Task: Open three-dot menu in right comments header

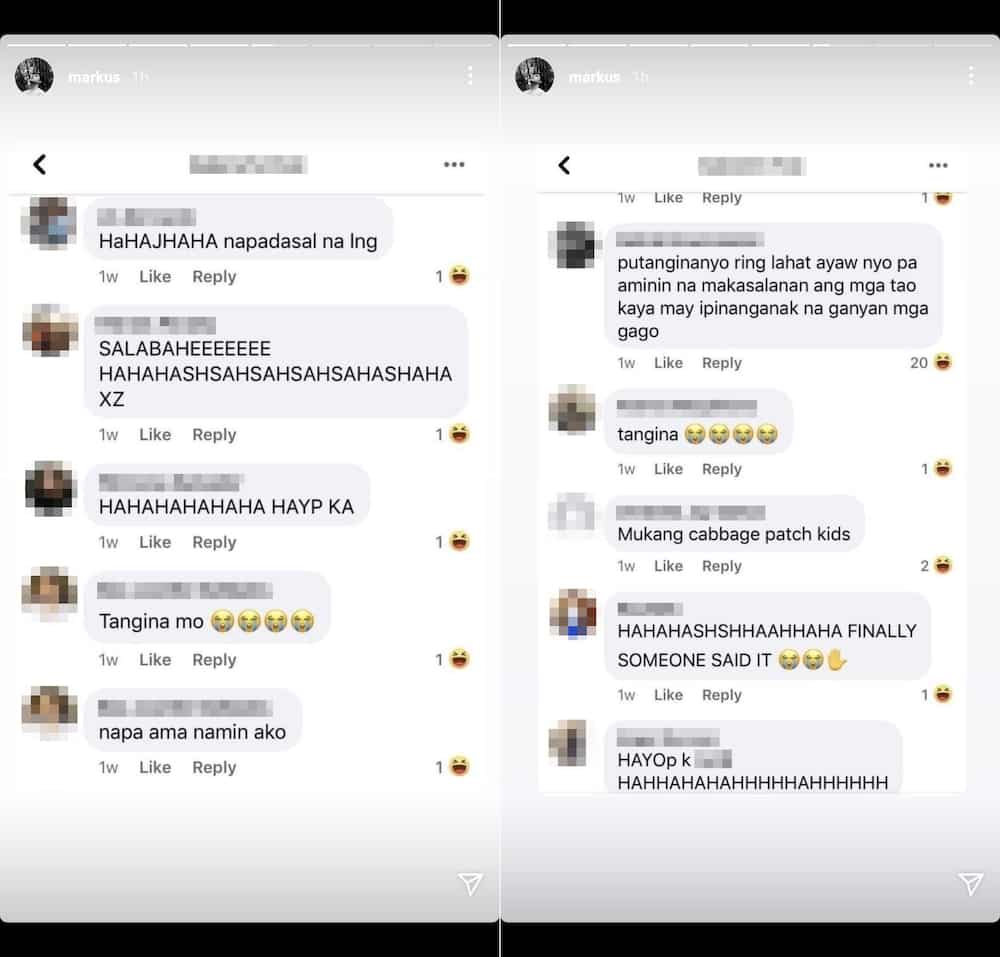Action: [x=938, y=165]
